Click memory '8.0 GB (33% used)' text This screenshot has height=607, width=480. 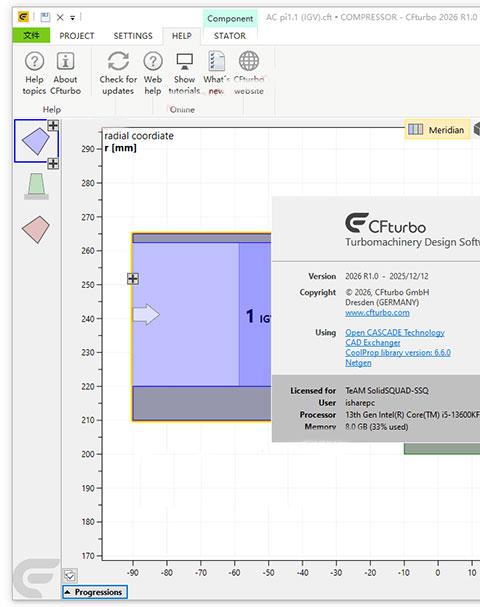pyautogui.click(x=377, y=427)
